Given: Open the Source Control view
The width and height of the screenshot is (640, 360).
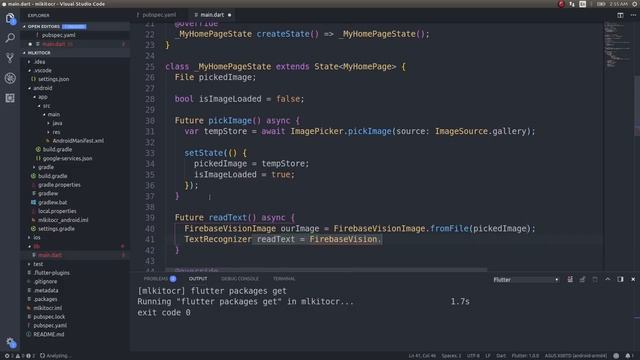Looking at the screenshot, I should coord(10,58).
